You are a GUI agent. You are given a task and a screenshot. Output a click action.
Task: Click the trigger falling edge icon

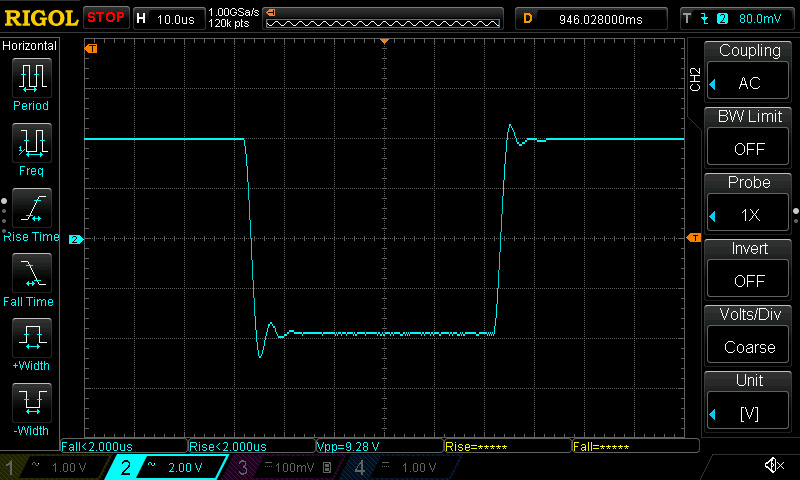[705, 19]
